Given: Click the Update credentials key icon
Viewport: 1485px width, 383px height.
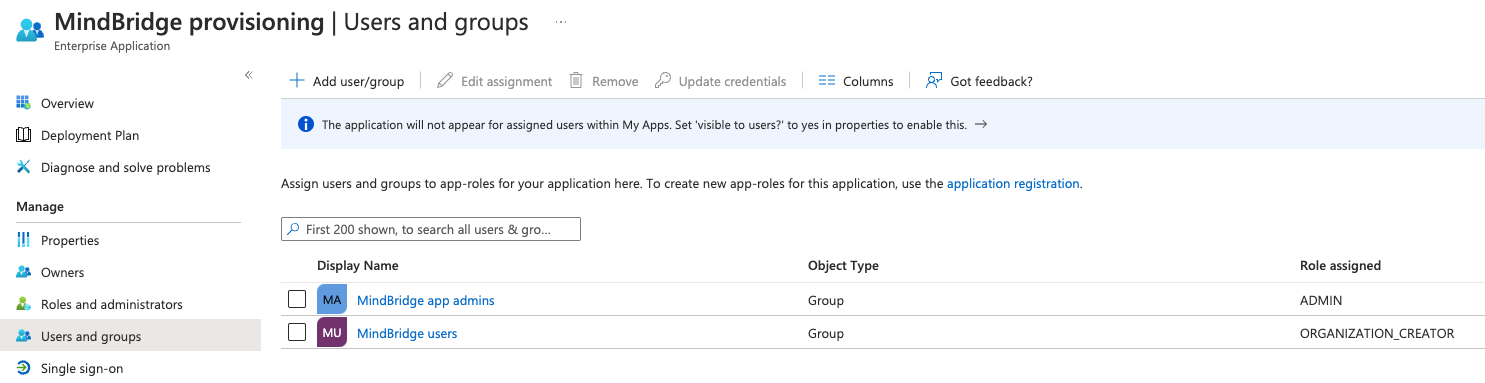Looking at the screenshot, I should 662,81.
